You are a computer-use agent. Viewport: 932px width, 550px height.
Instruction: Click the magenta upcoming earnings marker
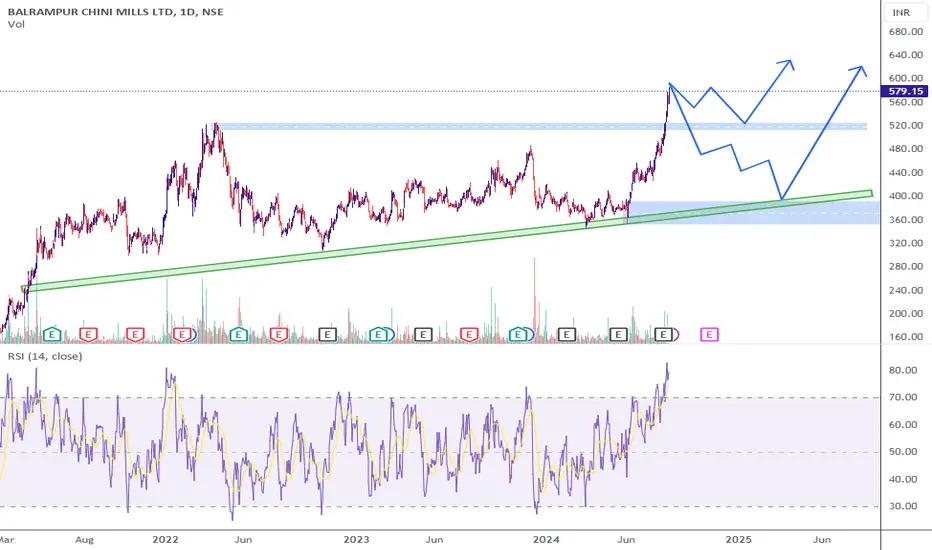(709, 335)
